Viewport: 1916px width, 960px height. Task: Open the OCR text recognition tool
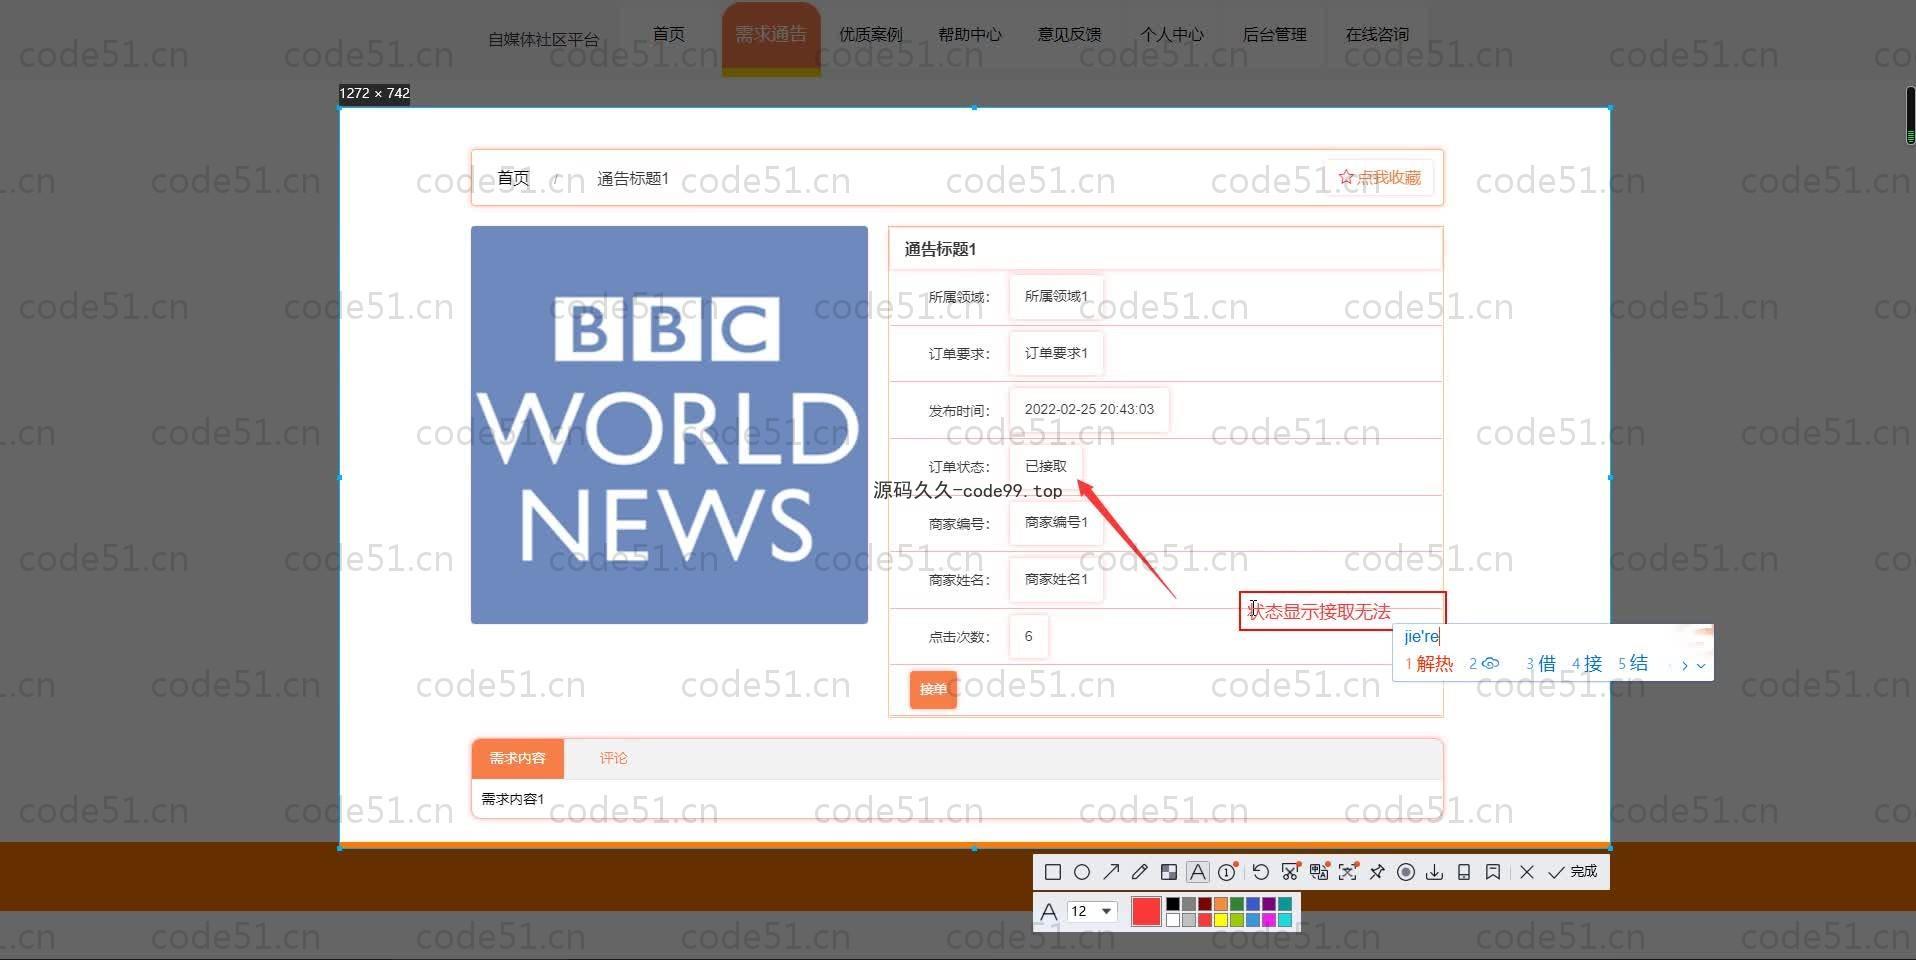1348,872
